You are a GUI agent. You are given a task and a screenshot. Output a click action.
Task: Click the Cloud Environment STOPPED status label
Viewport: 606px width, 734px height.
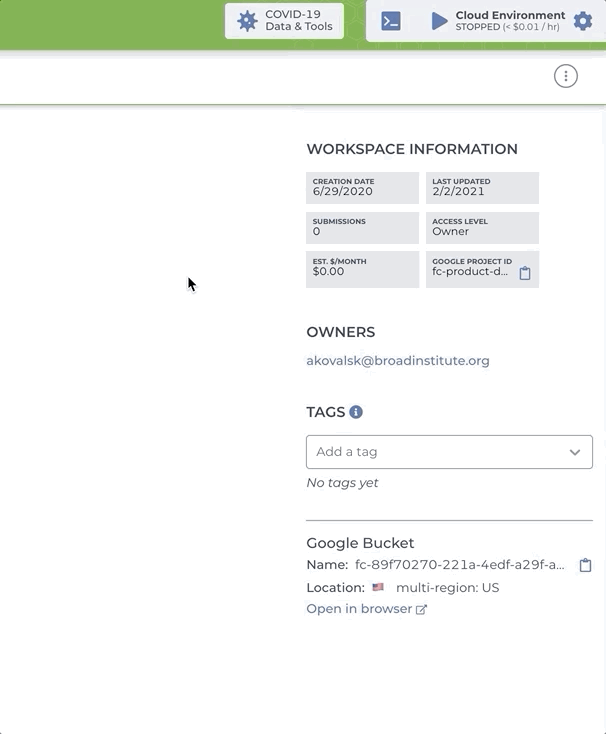click(508, 27)
